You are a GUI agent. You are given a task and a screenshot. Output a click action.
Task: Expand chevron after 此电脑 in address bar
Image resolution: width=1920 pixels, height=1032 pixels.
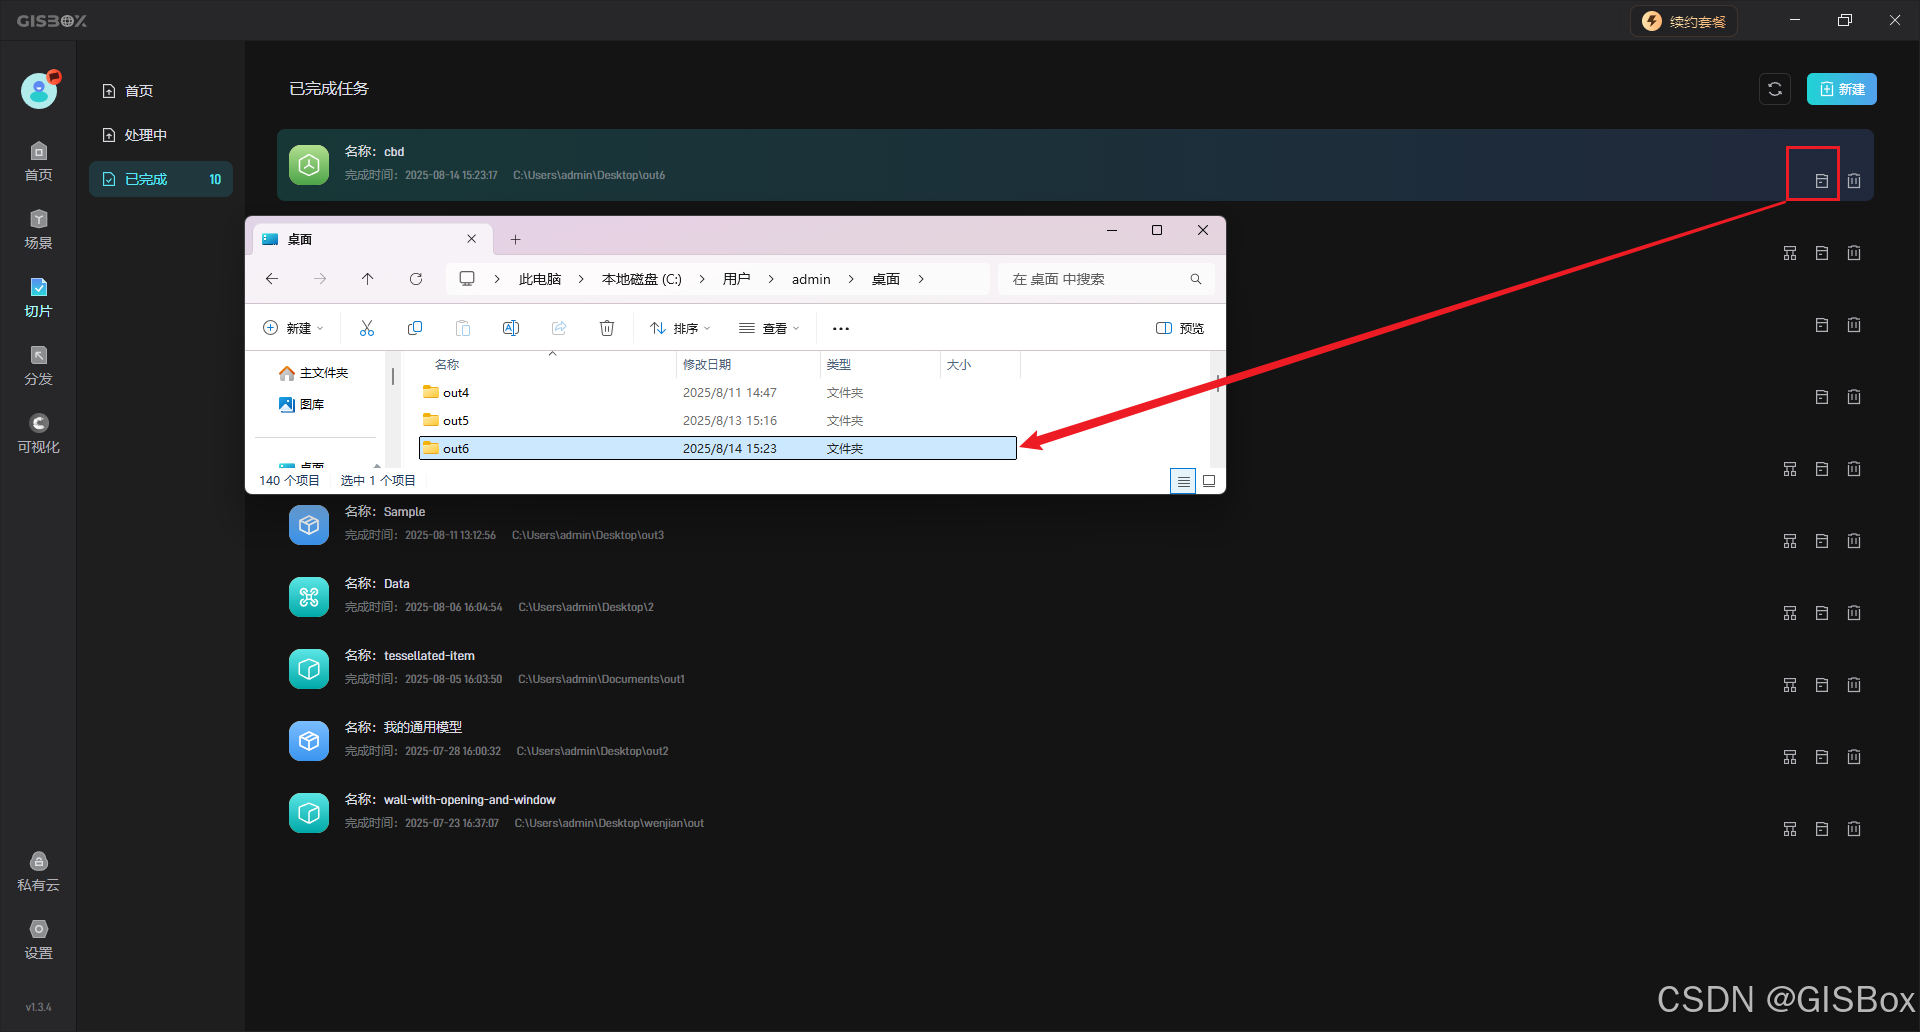pos(581,279)
